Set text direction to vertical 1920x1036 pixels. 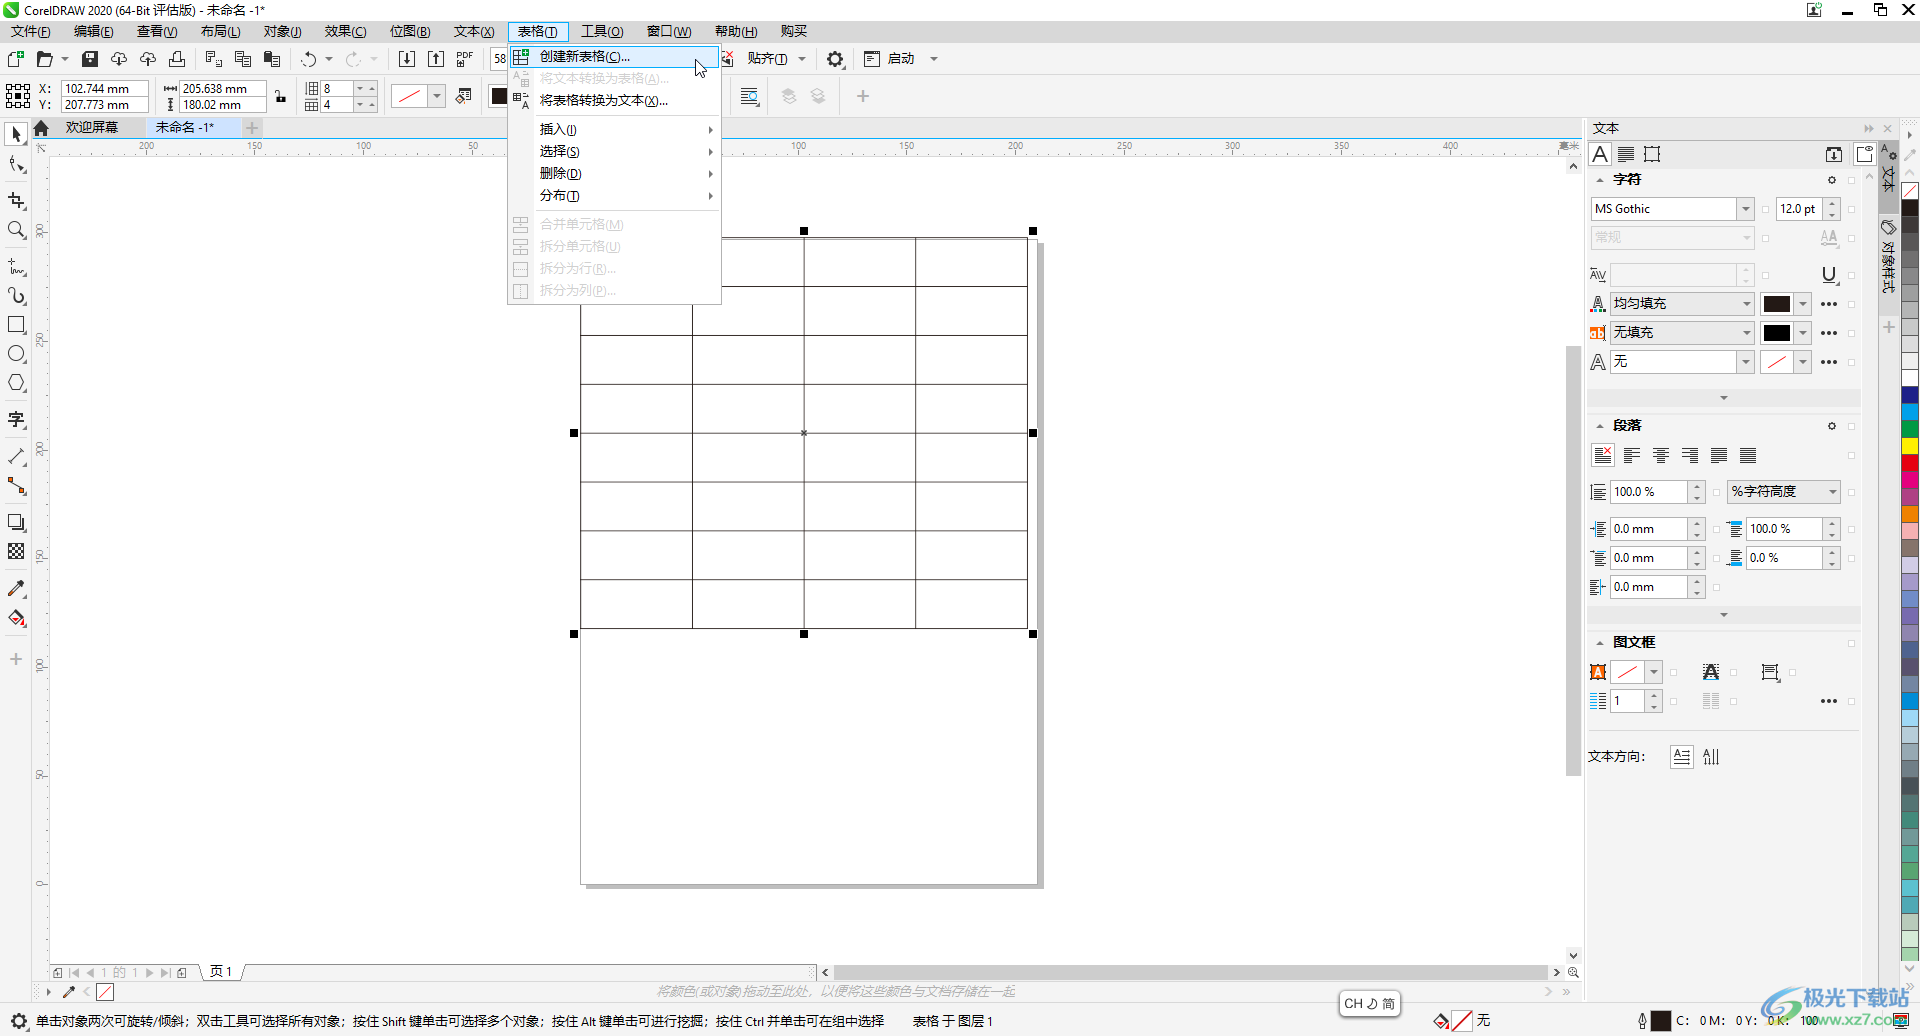pos(1711,757)
